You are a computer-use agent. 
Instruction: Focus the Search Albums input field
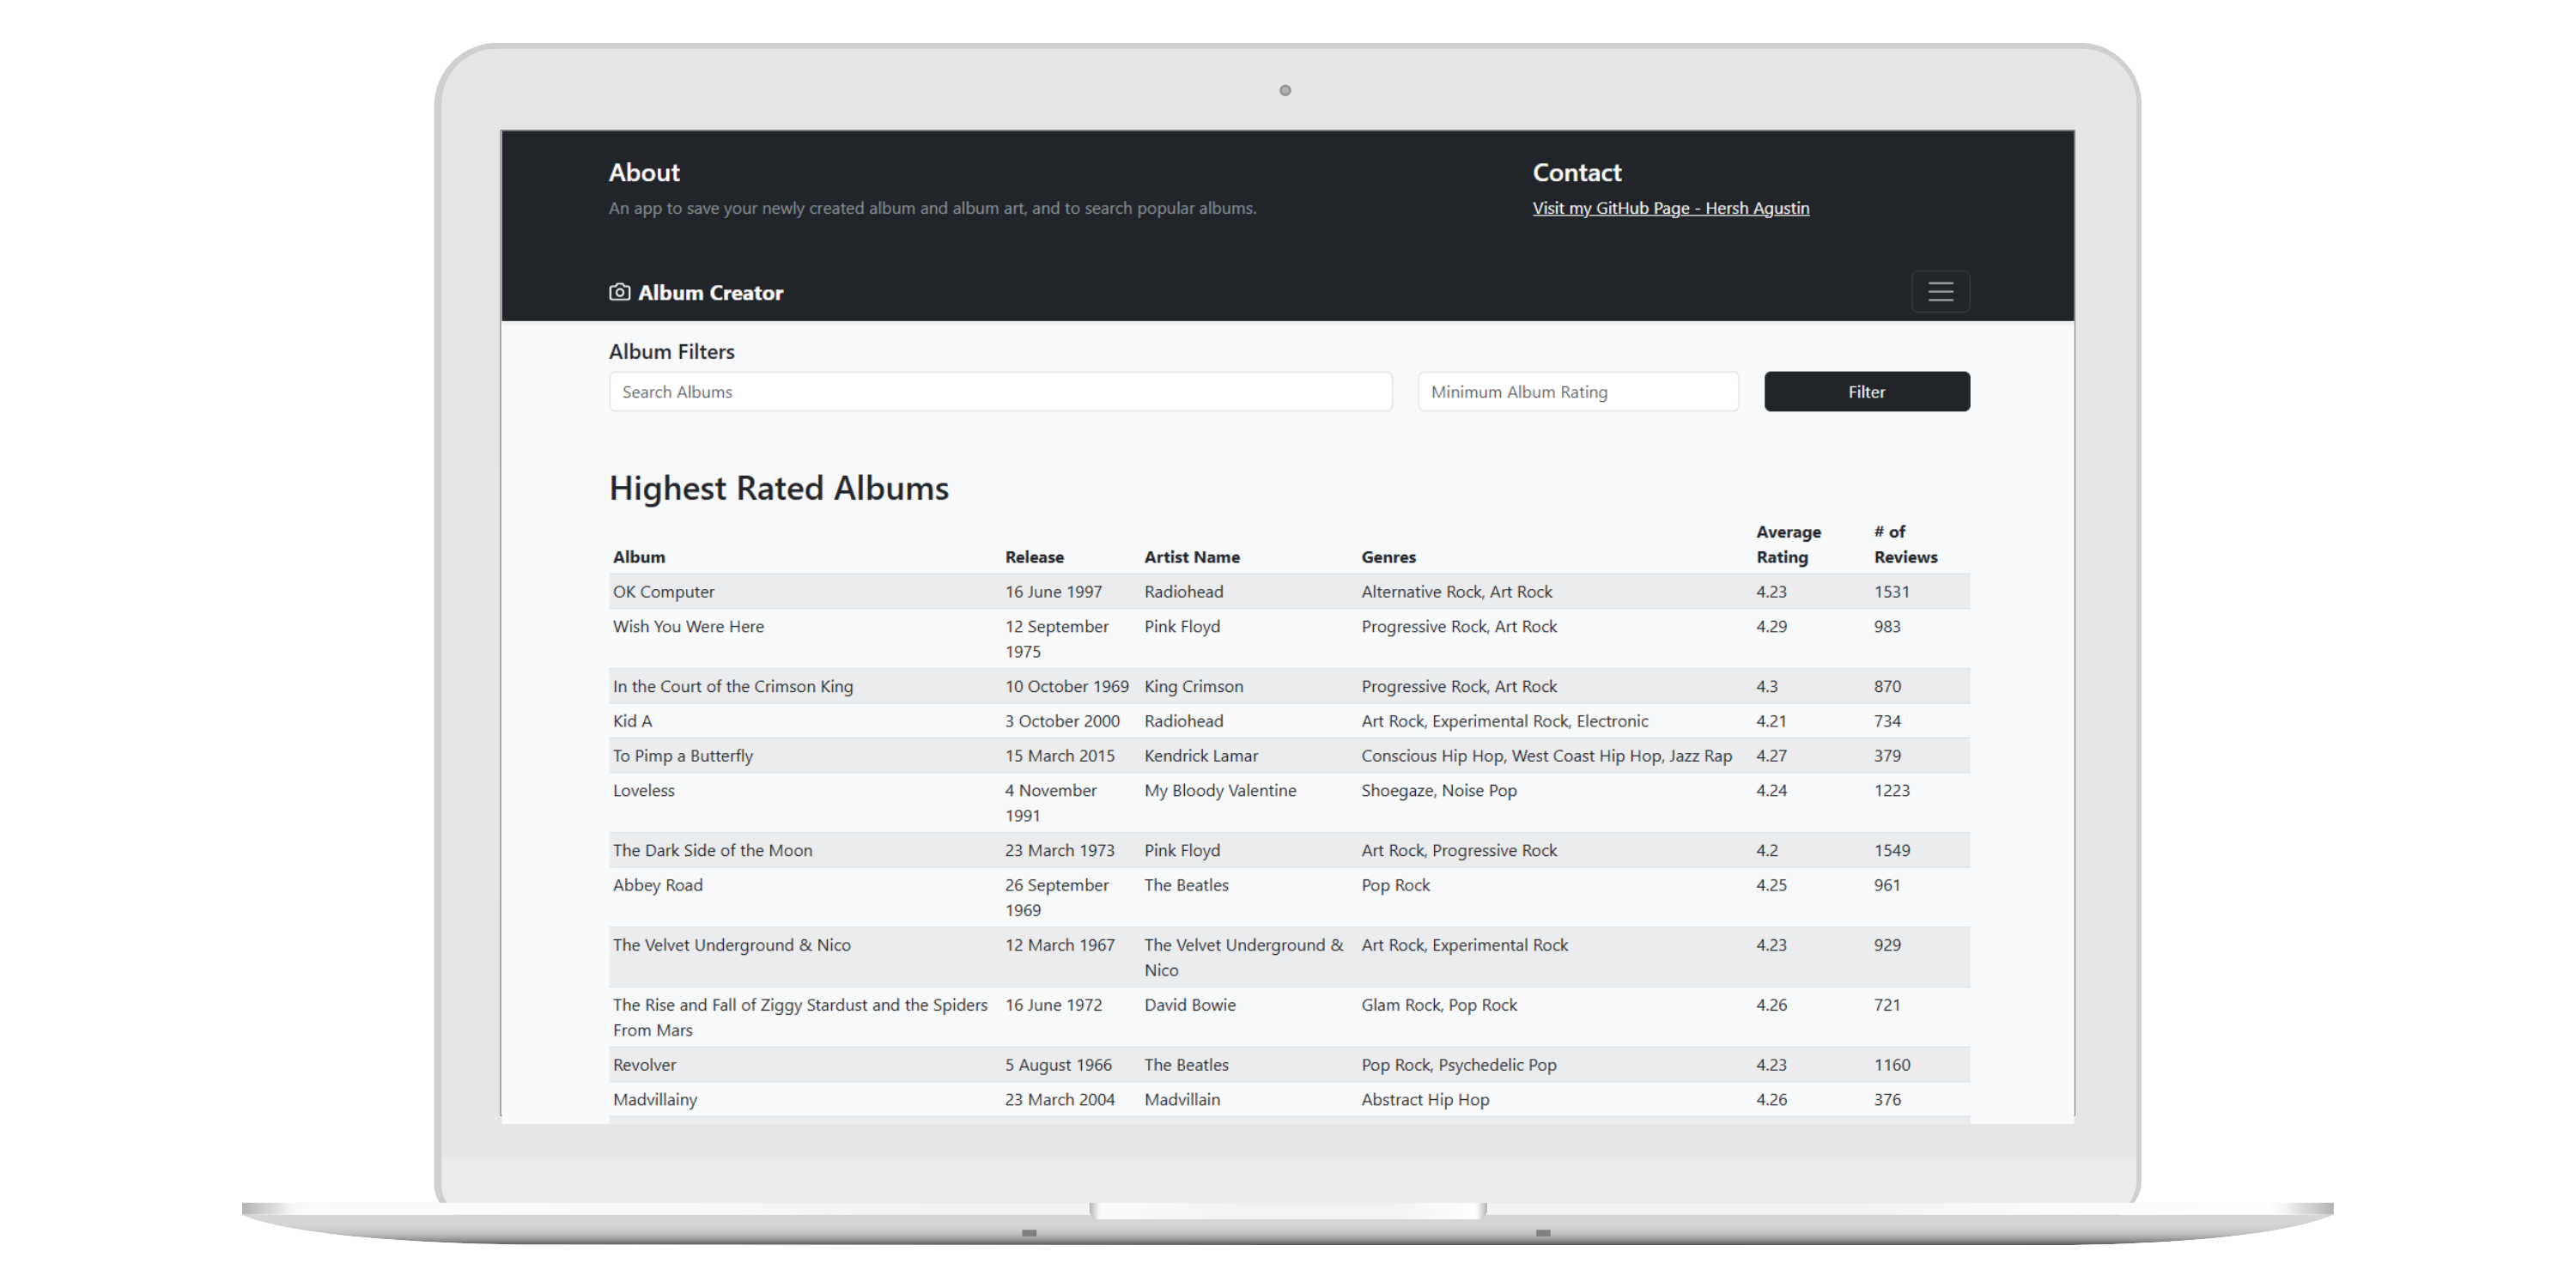1000,392
